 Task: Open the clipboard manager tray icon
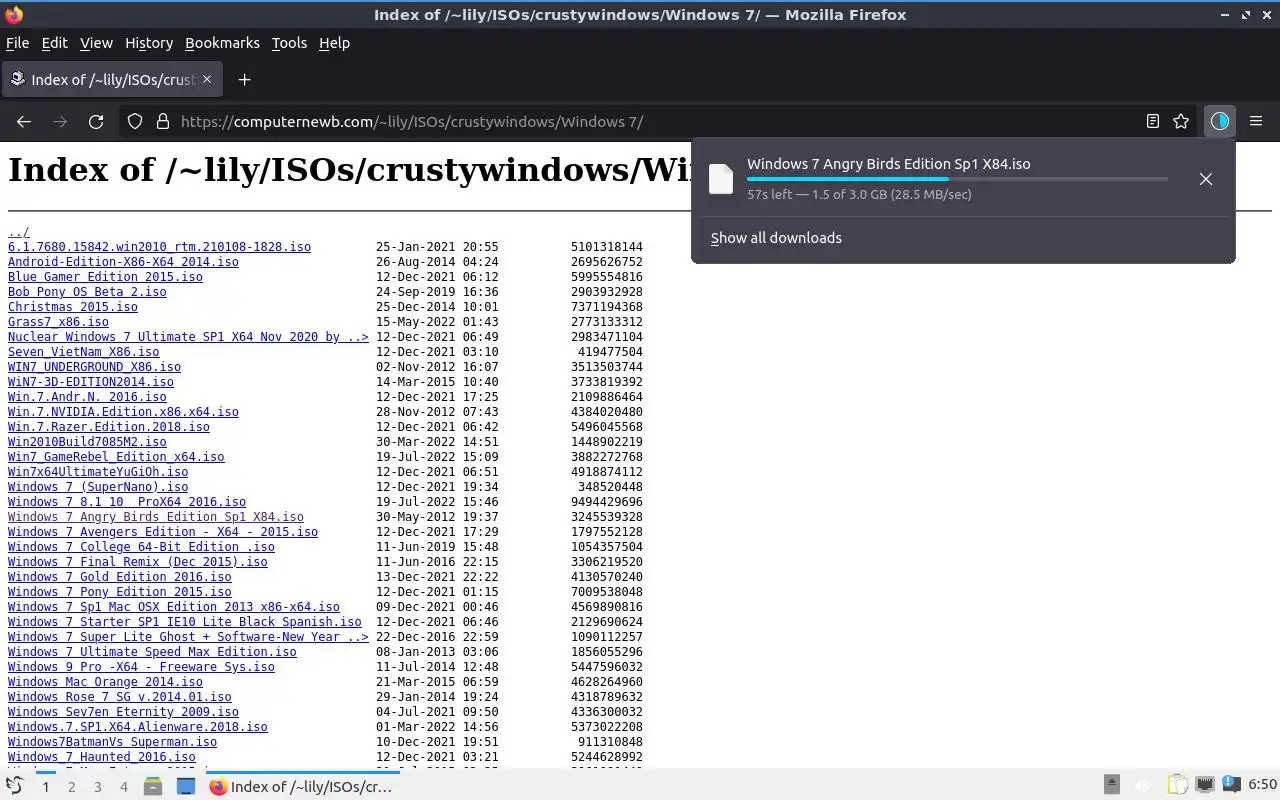tap(1178, 785)
